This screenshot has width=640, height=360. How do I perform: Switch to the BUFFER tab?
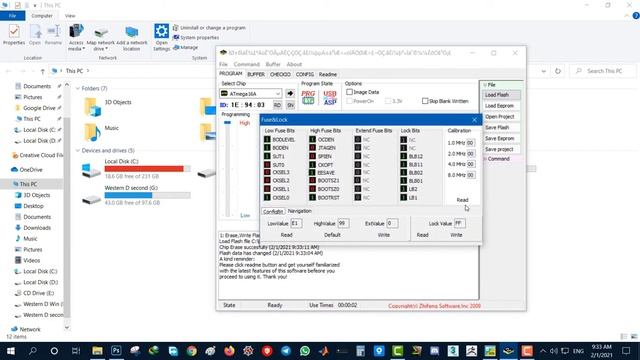(x=256, y=74)
